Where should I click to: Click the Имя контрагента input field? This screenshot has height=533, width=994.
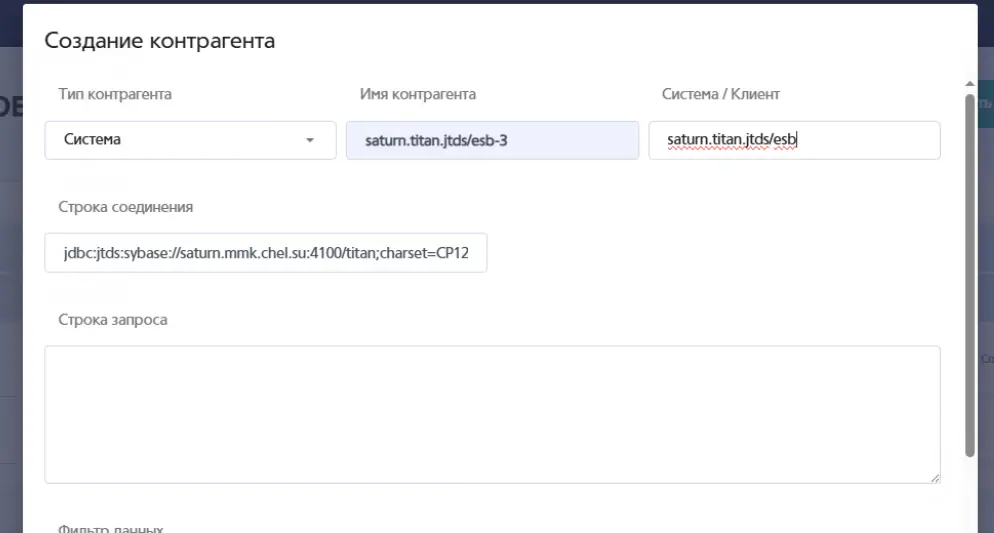493,140
